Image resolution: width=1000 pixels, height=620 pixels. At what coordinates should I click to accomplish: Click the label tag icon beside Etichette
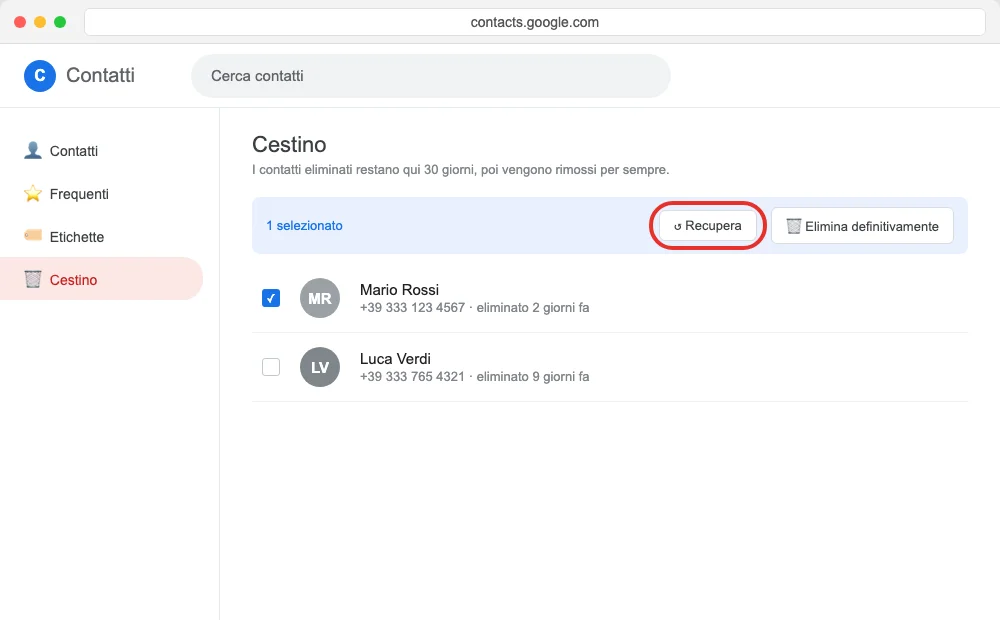33,236
